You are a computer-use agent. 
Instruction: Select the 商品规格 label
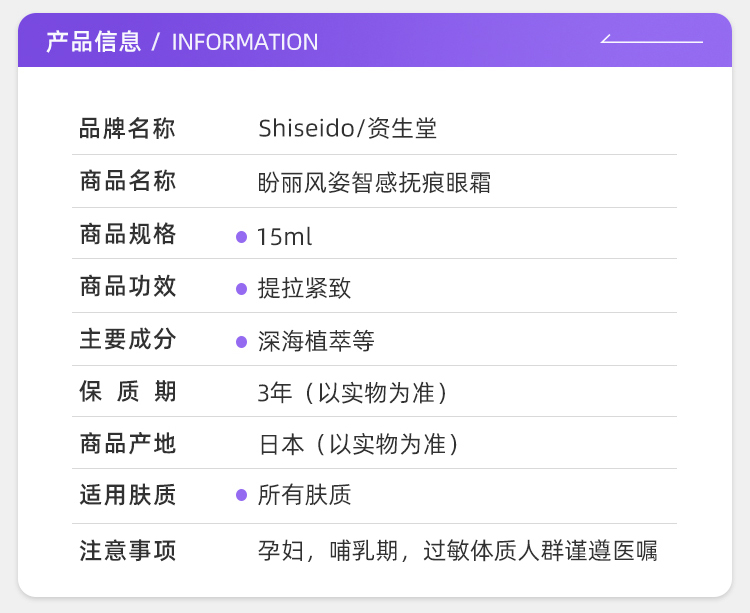[127, 235]
